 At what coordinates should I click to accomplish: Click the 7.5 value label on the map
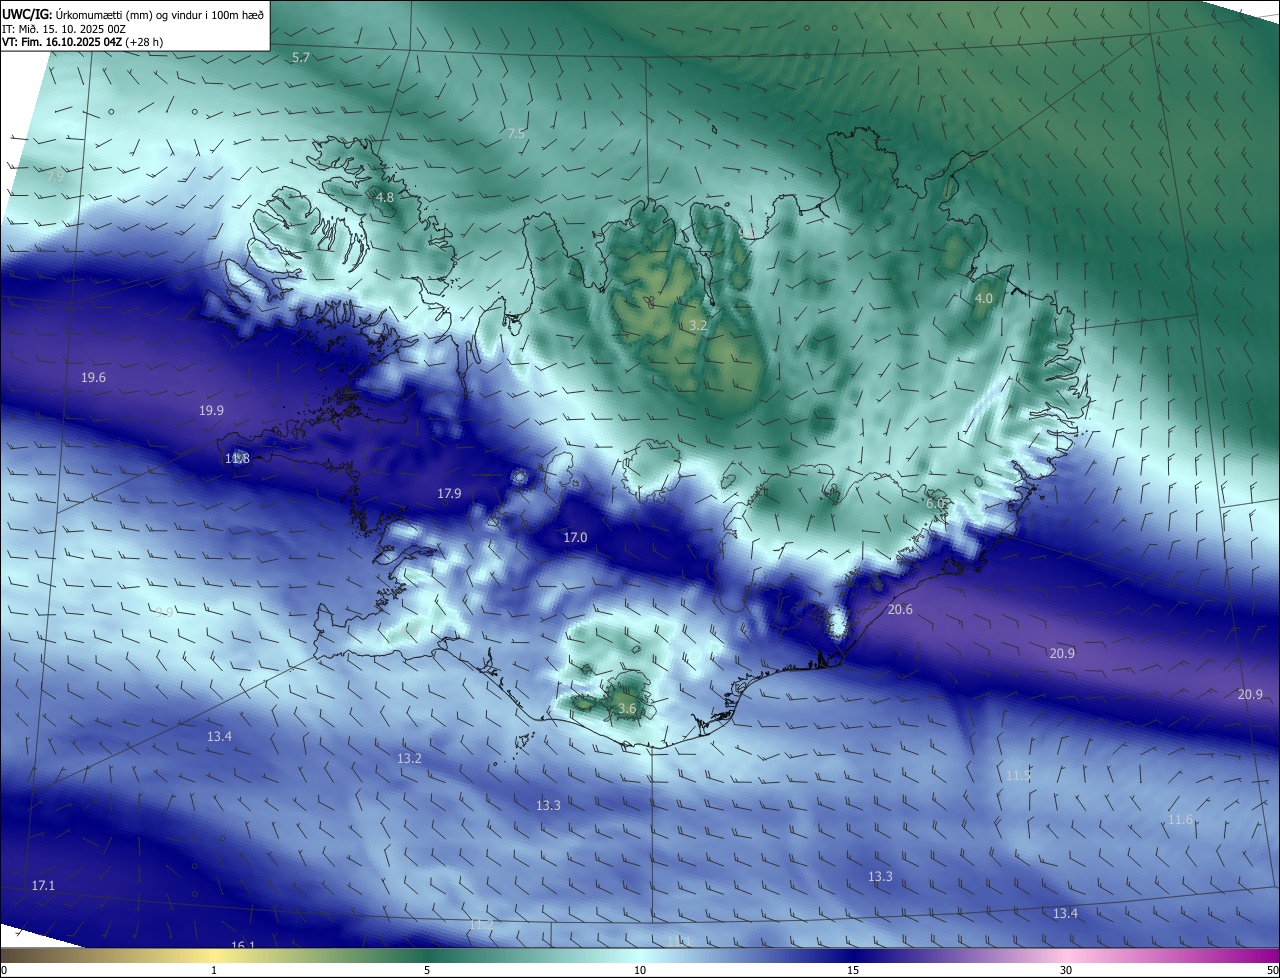point(516,134)
